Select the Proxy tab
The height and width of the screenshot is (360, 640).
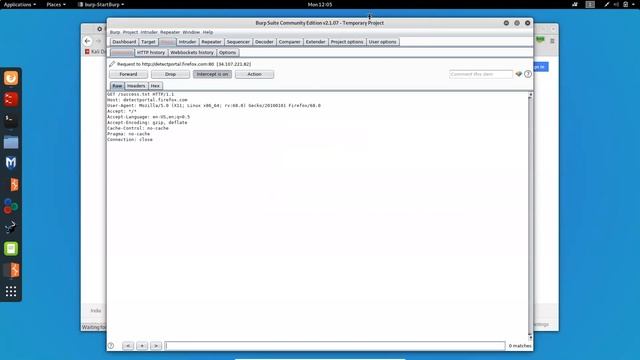167,42
